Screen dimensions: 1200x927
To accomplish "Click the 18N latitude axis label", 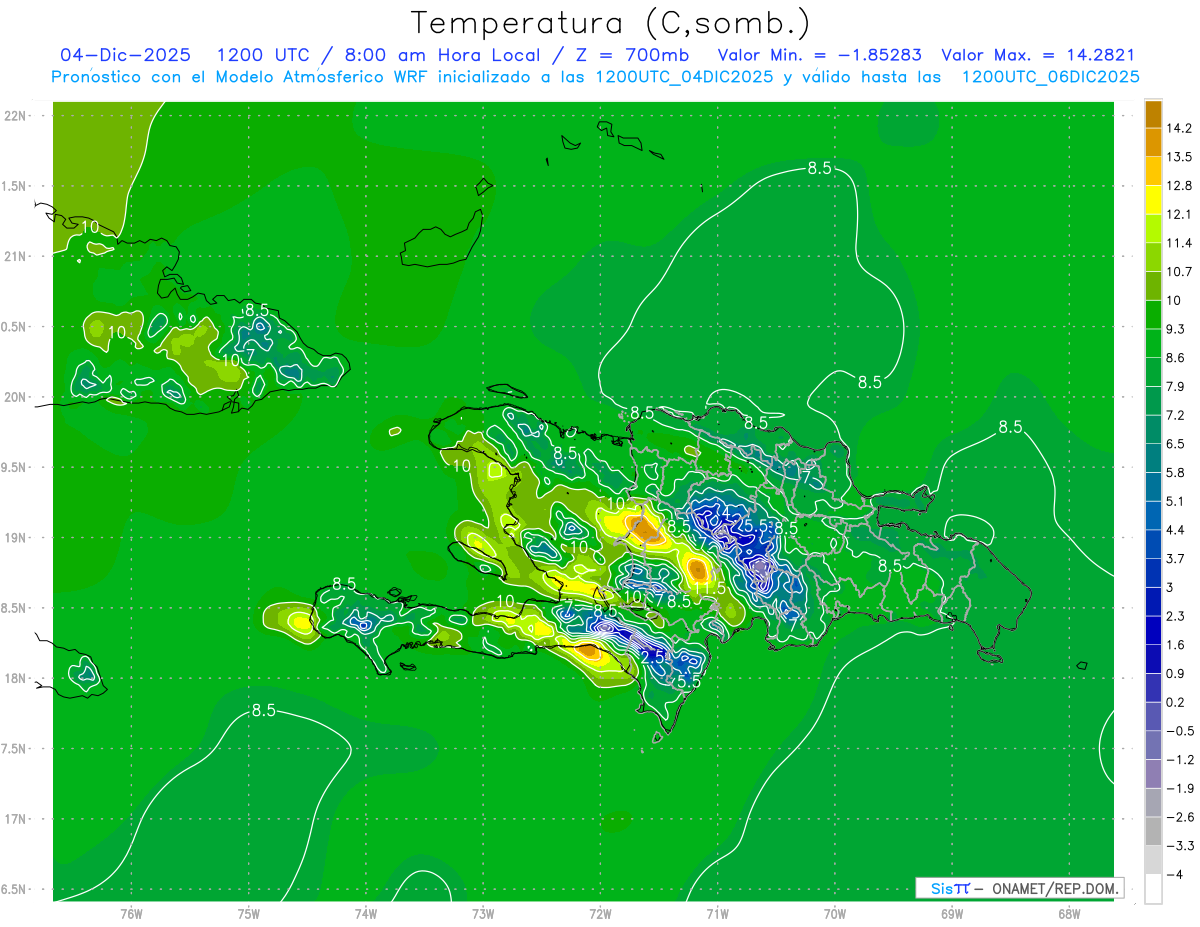I will pyautogui.click(x=16, y=678).
